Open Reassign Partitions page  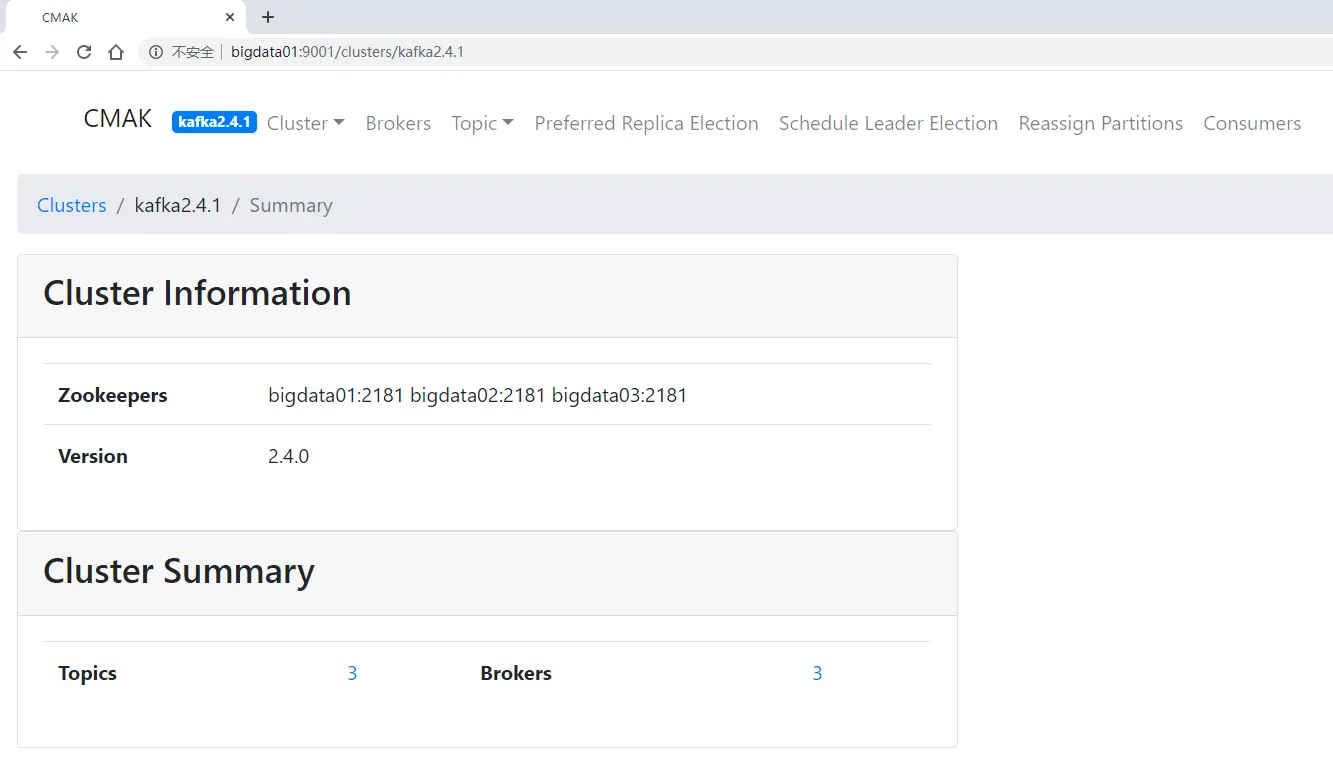click(1100, 123)
